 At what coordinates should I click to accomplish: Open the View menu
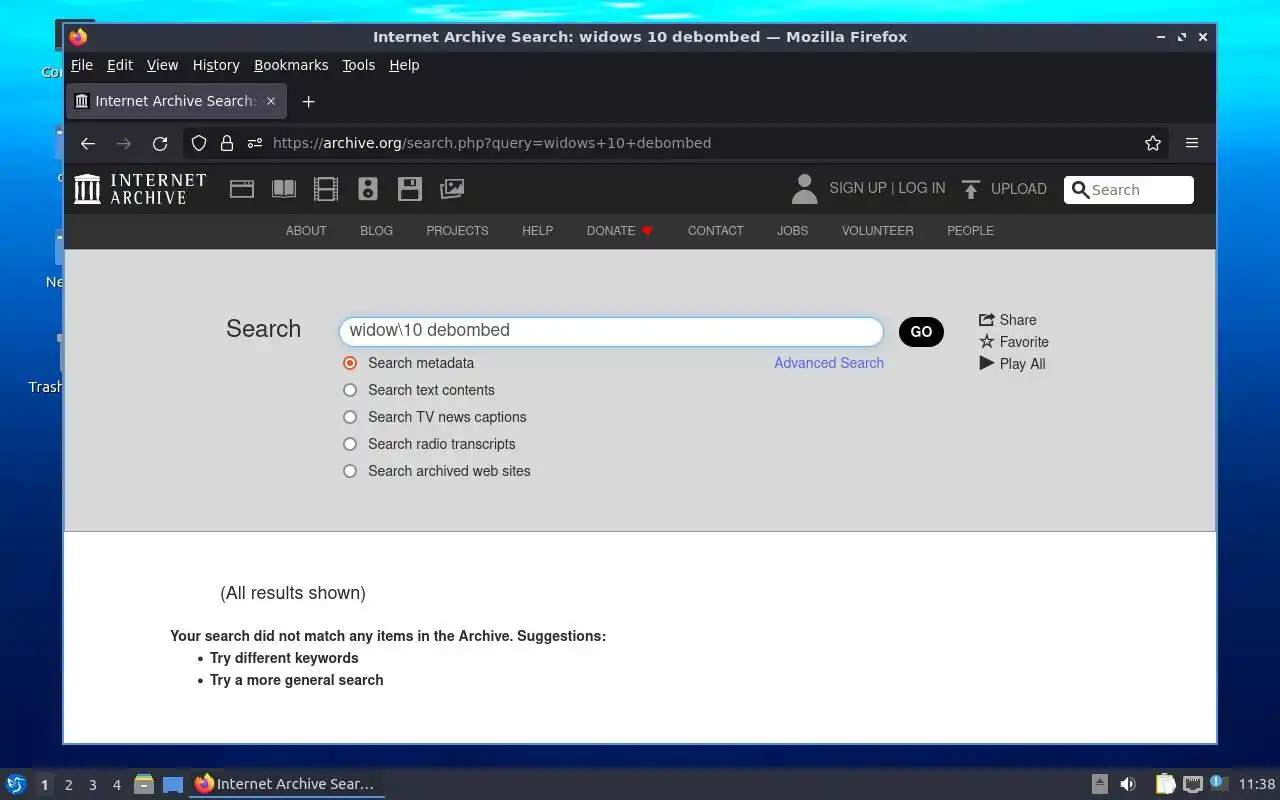(x=162, y=65)
